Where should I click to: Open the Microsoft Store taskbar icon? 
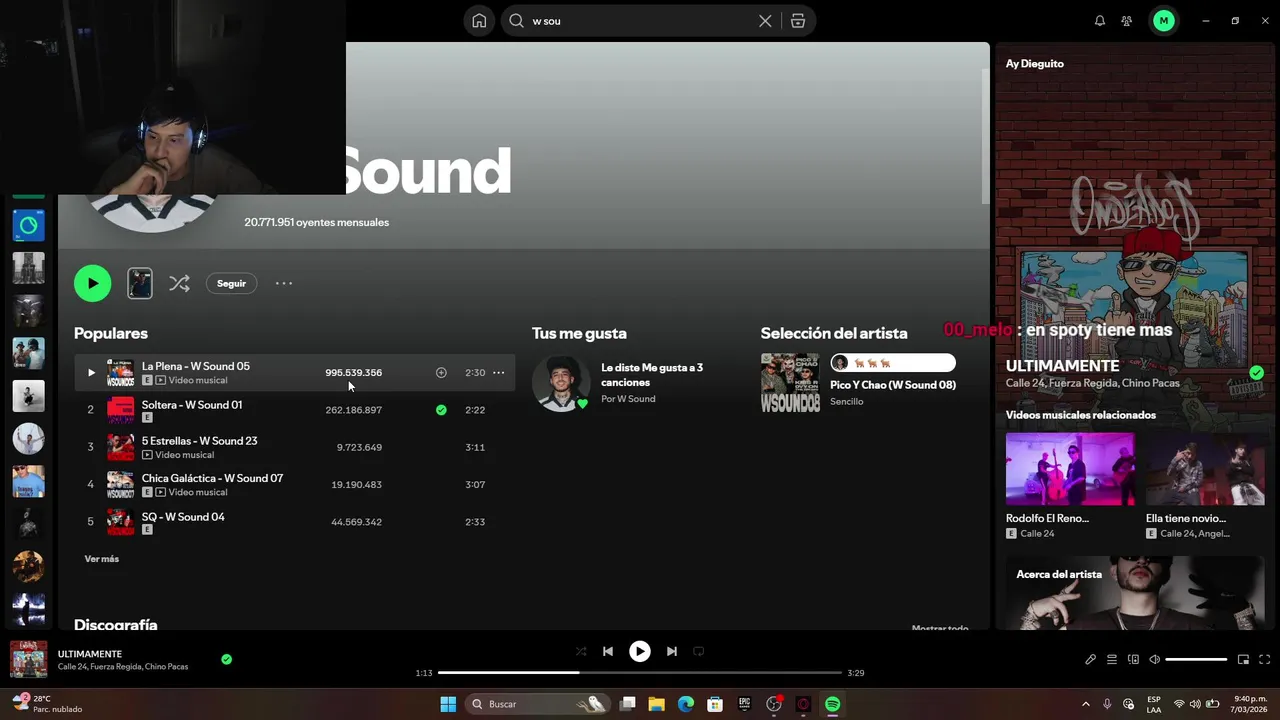click(715, 704)
